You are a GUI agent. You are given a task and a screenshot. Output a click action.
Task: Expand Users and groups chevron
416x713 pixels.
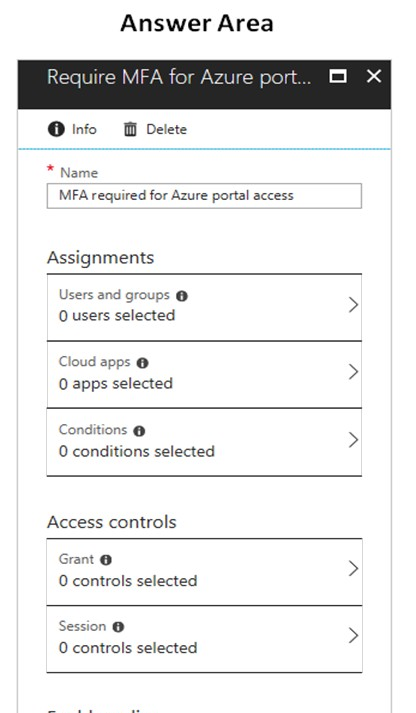353,305
